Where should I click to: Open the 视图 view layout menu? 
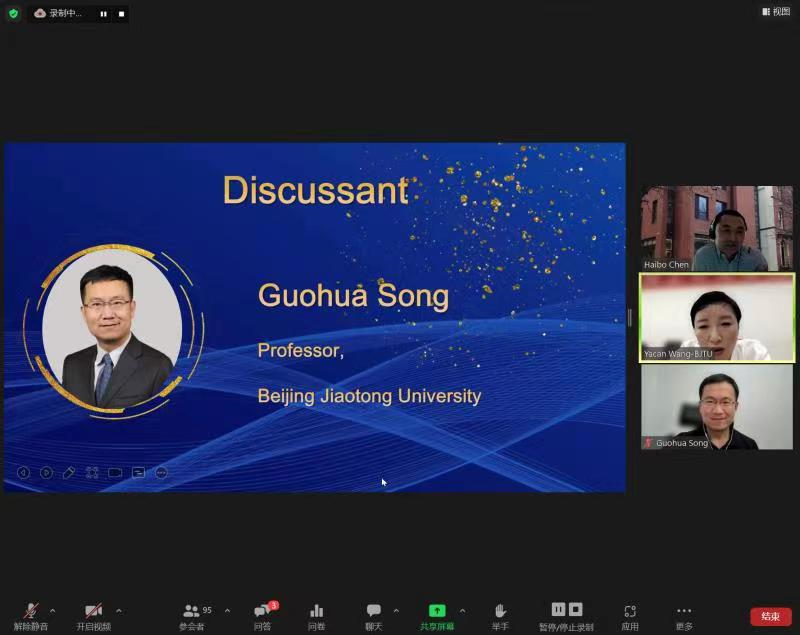776,12
